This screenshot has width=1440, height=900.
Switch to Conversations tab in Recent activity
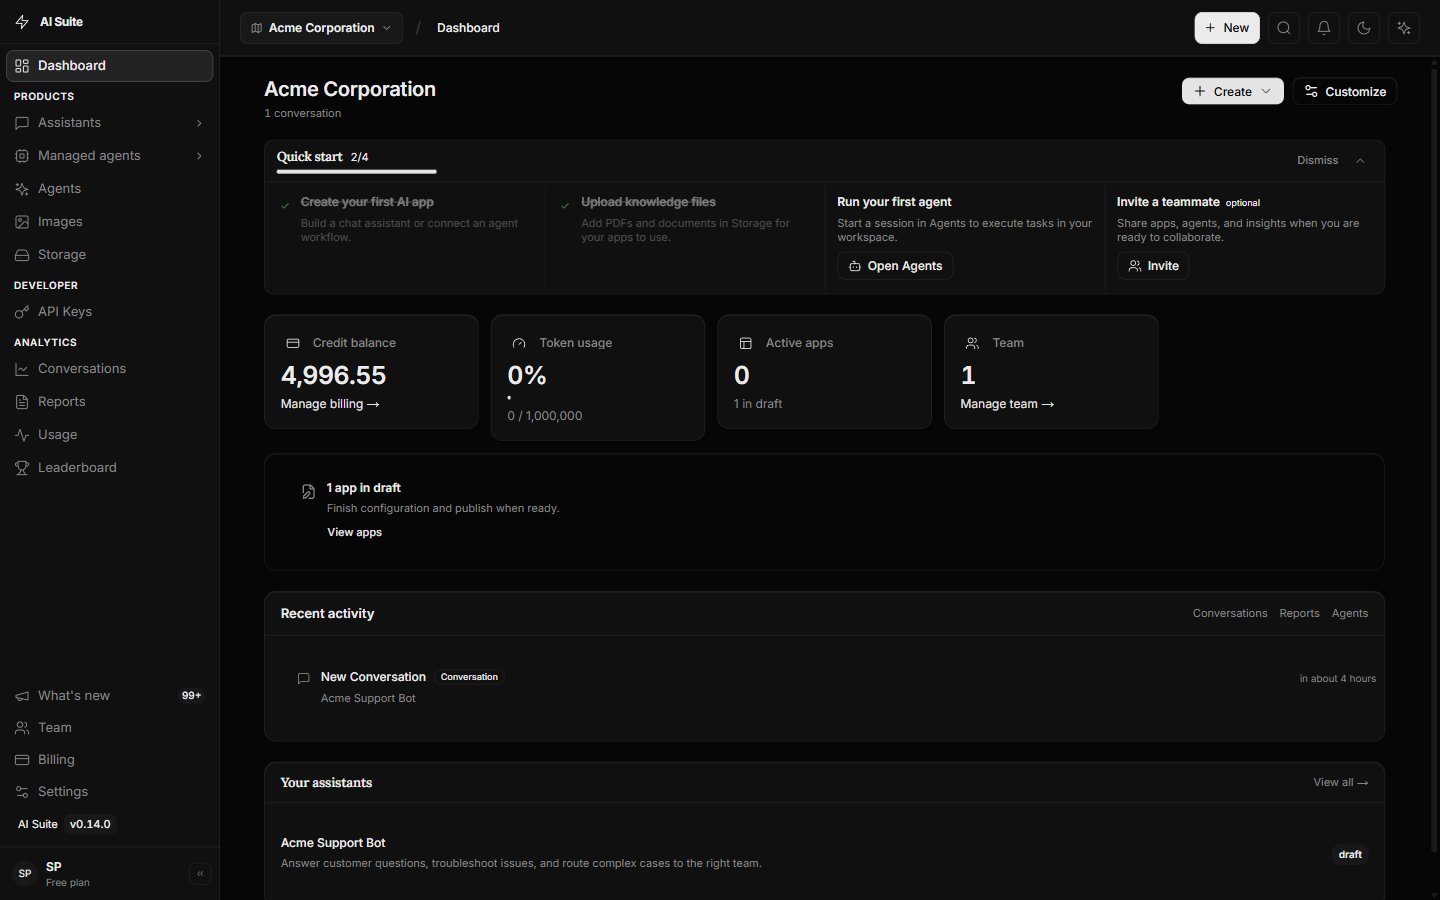click(1229, 613)
